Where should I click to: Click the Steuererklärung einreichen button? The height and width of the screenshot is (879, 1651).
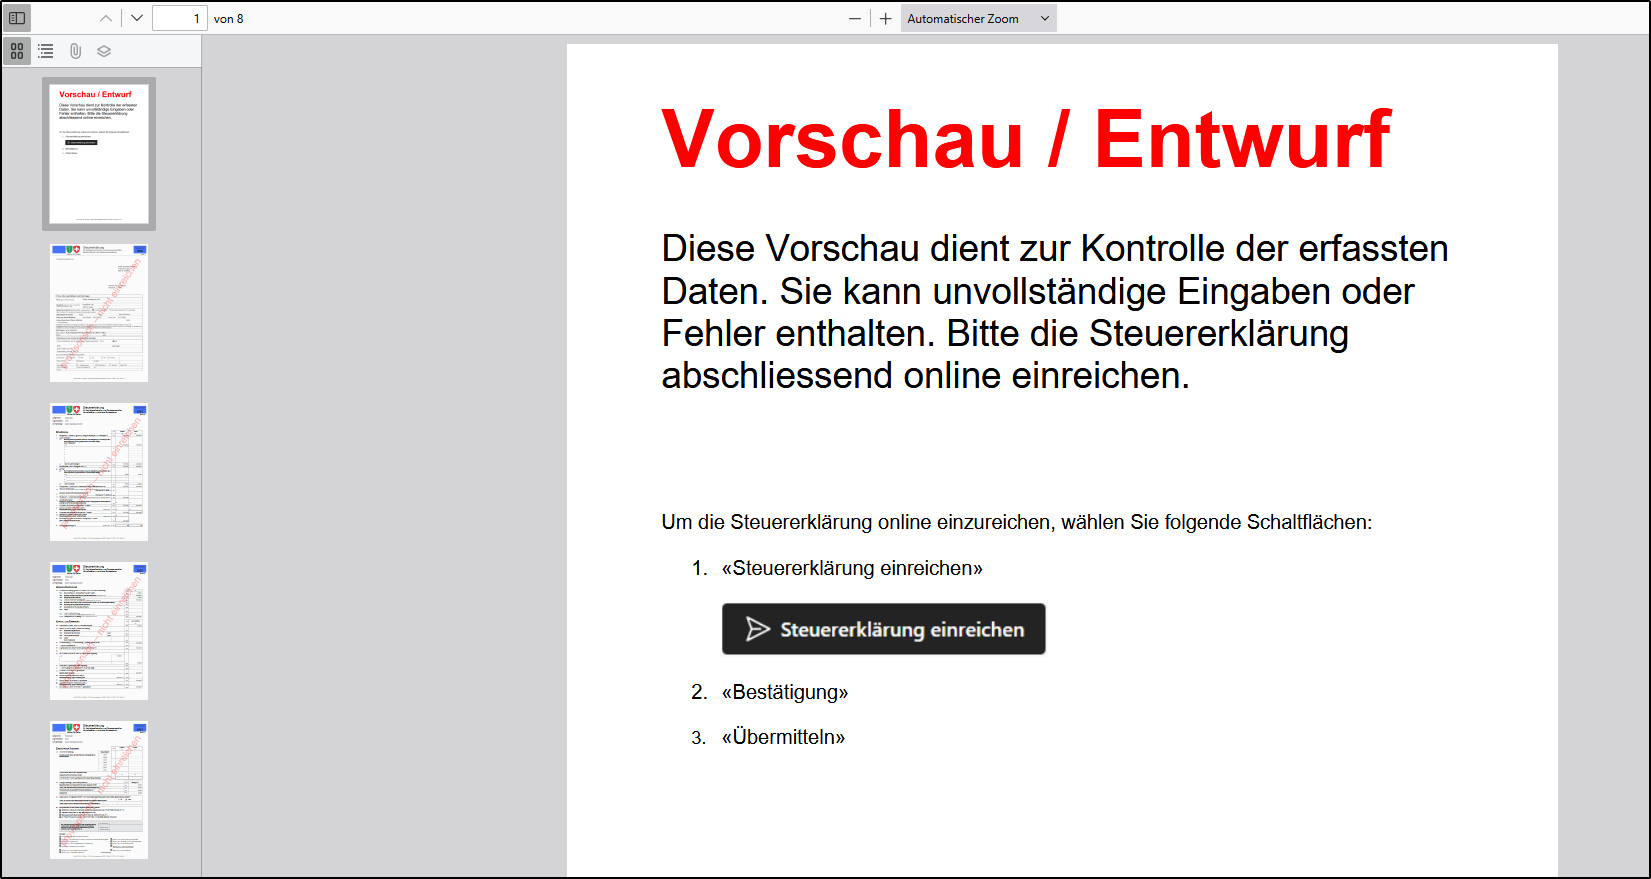coord(883,629)
